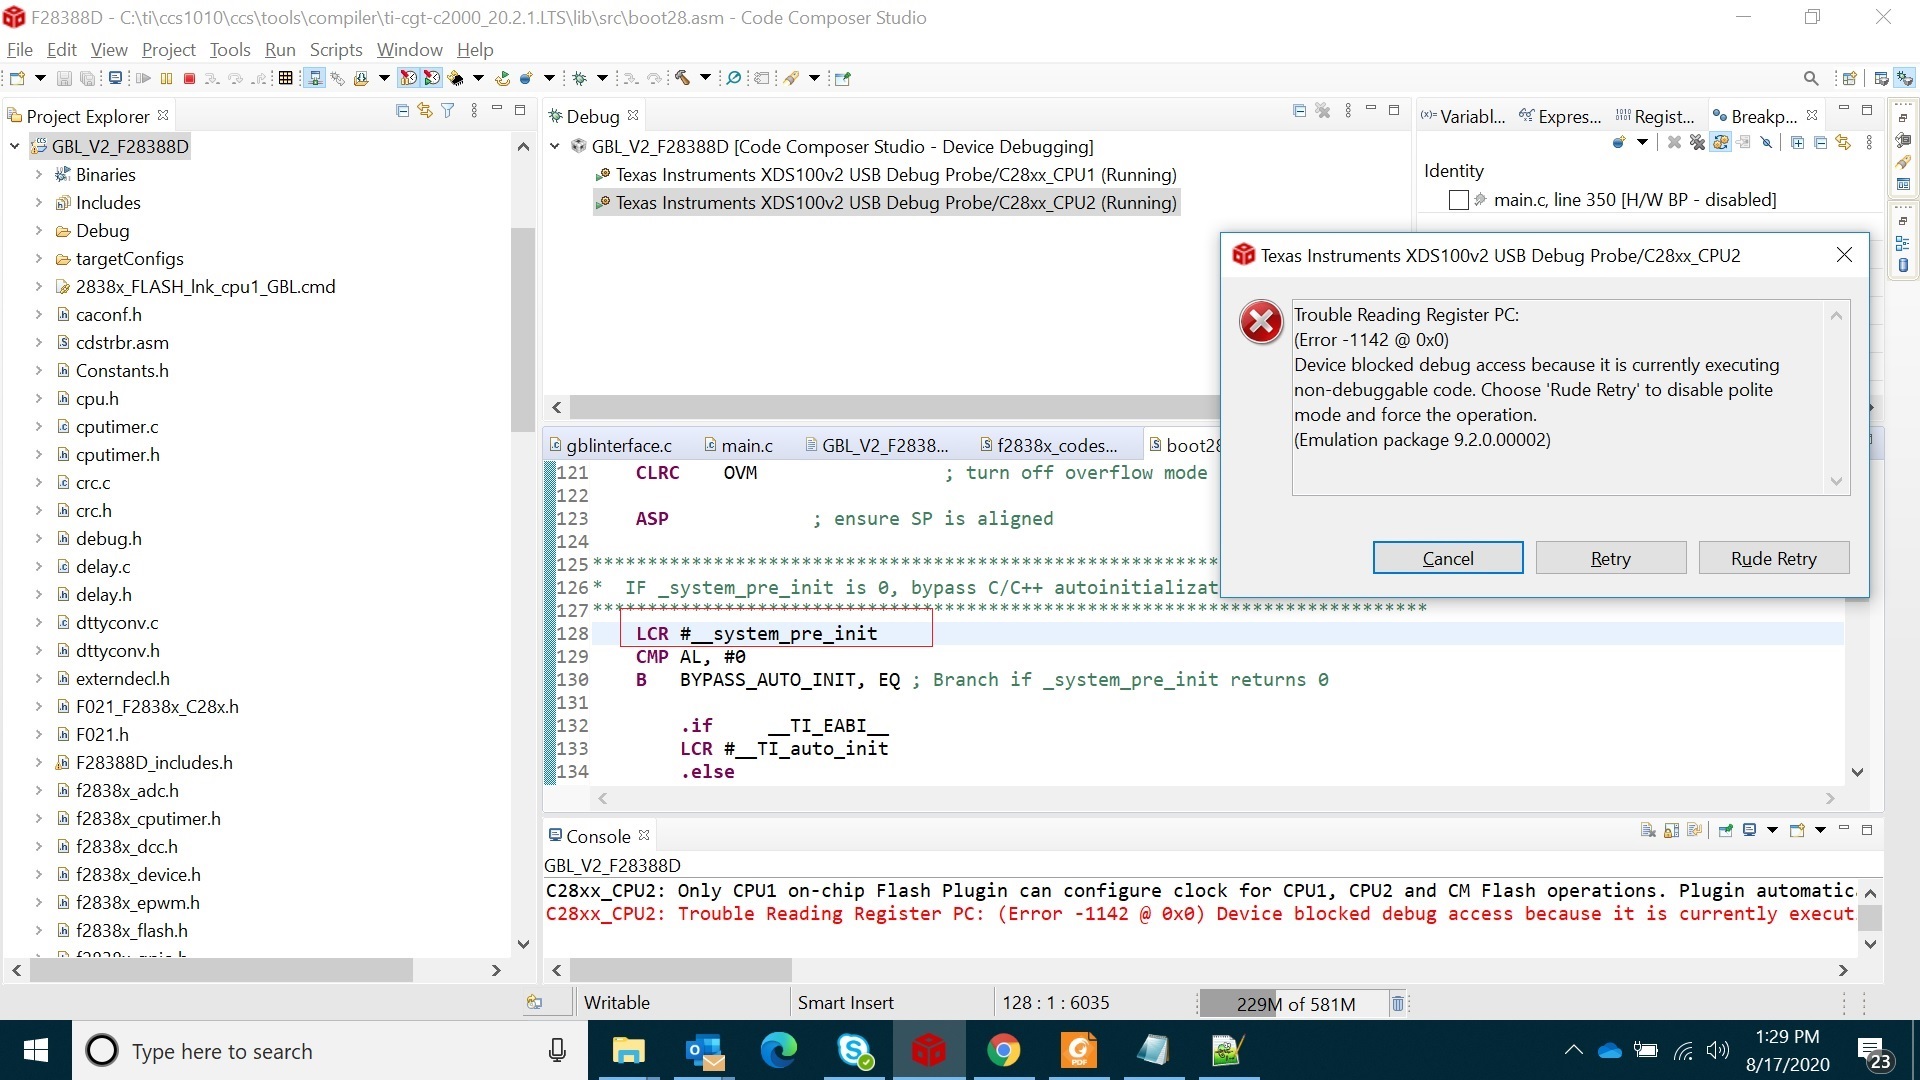
Task: Switch to the main.c editor tab
Action: tap(746, 445)
